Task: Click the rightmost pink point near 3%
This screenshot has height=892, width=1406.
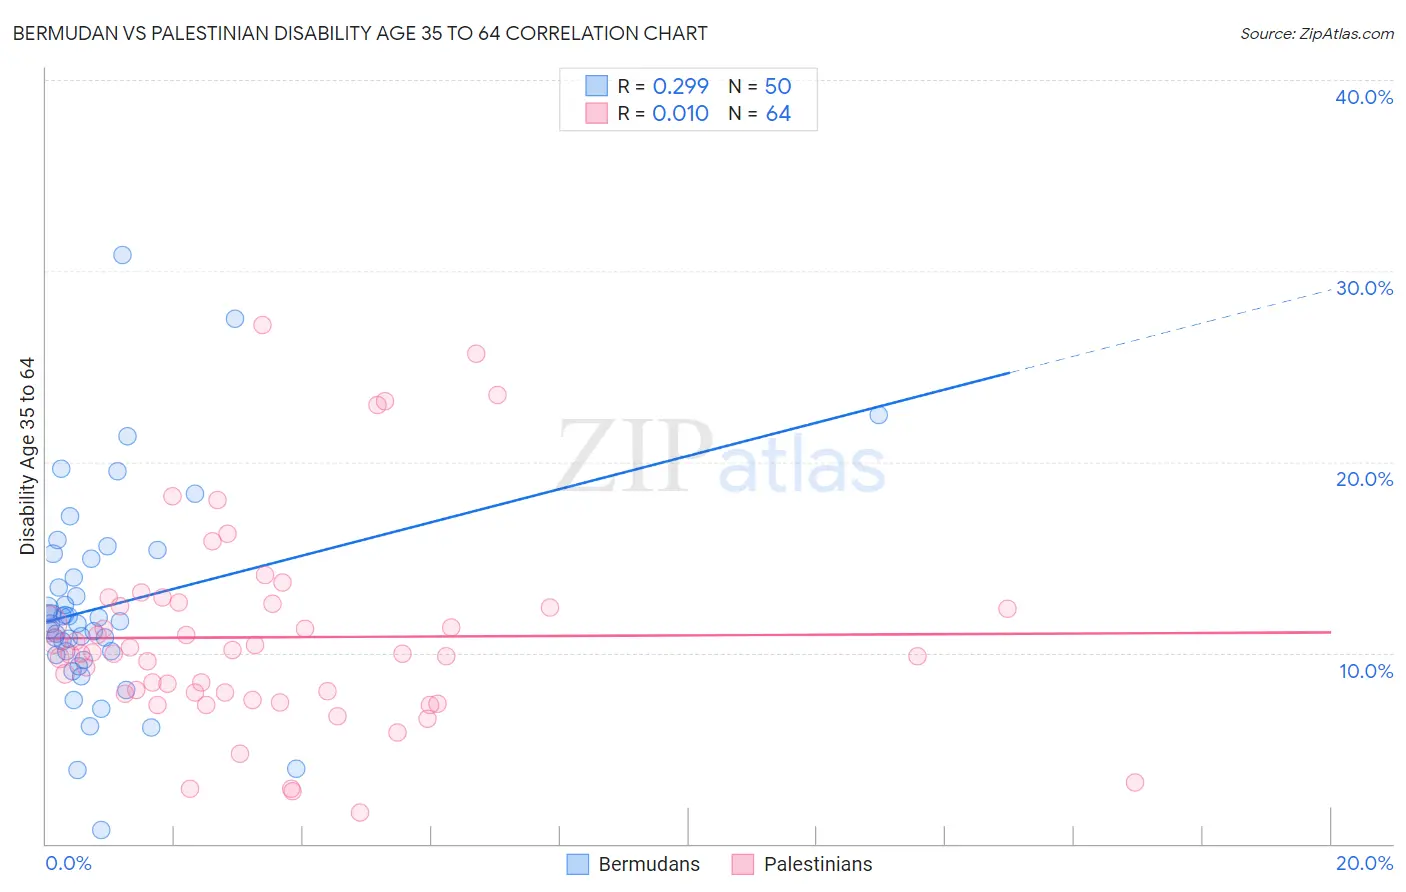Action: pyautogui.click(x=1134, y=783)
